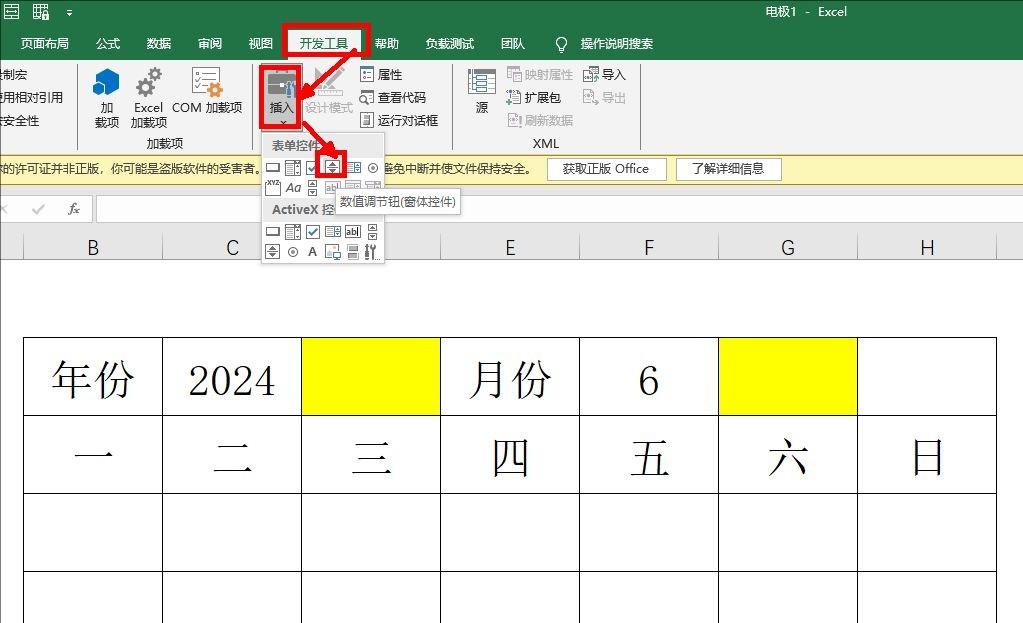Select the Button form control

[x=273, y=168]
